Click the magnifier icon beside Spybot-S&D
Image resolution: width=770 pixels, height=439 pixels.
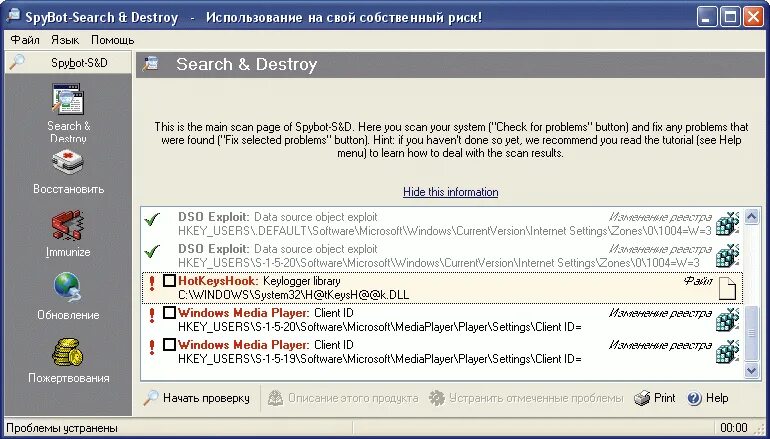click(17, 62)
